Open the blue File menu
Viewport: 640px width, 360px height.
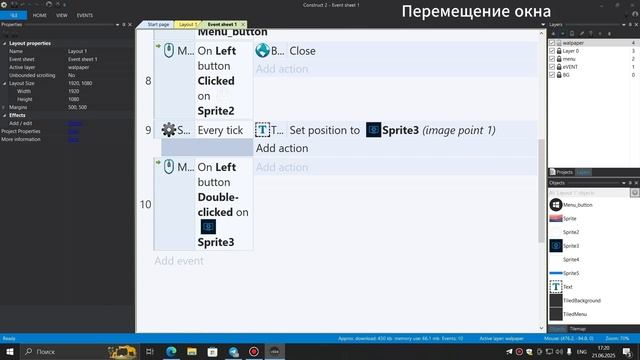click(13, 15)
